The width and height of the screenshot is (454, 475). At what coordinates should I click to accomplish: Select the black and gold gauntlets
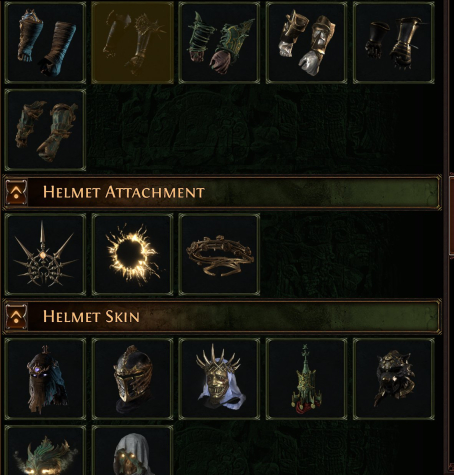(x=394, y=42)
